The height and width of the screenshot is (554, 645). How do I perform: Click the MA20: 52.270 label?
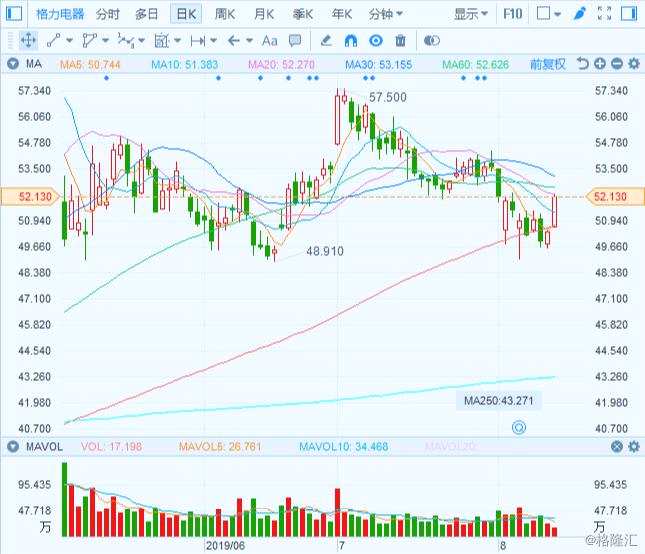coord(281,65)
